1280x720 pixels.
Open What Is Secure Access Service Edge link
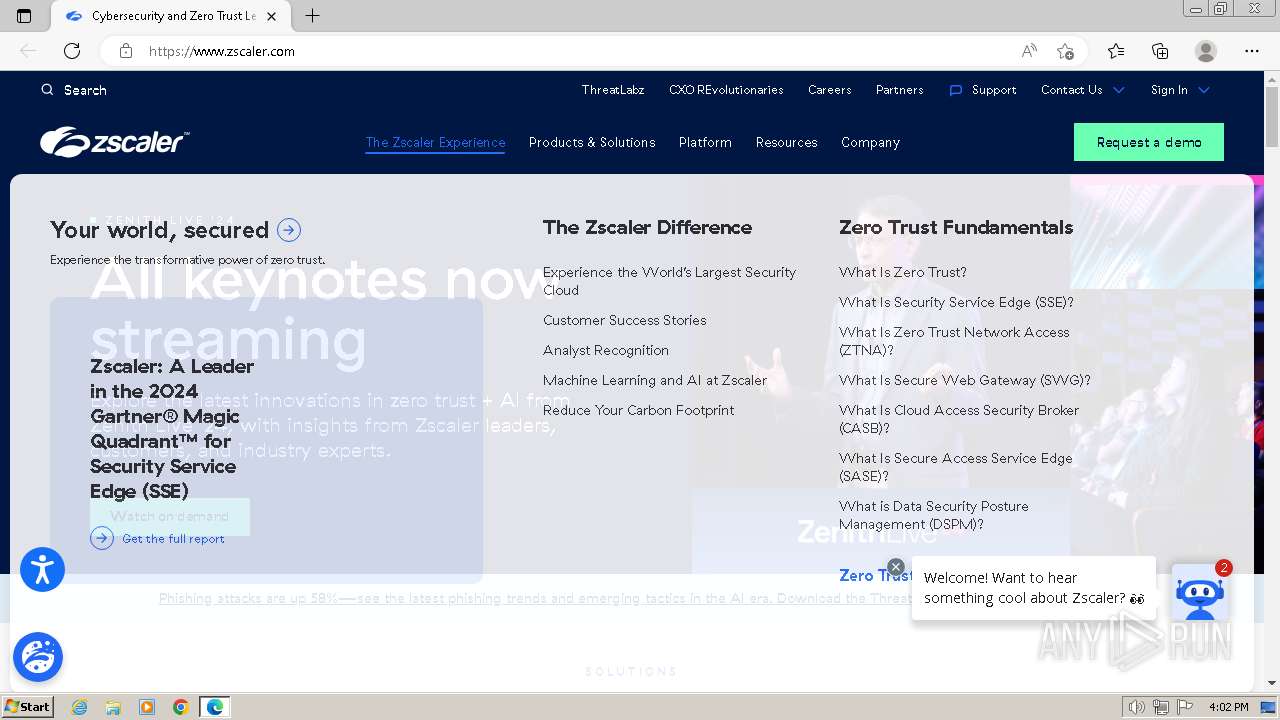[956, 467]
